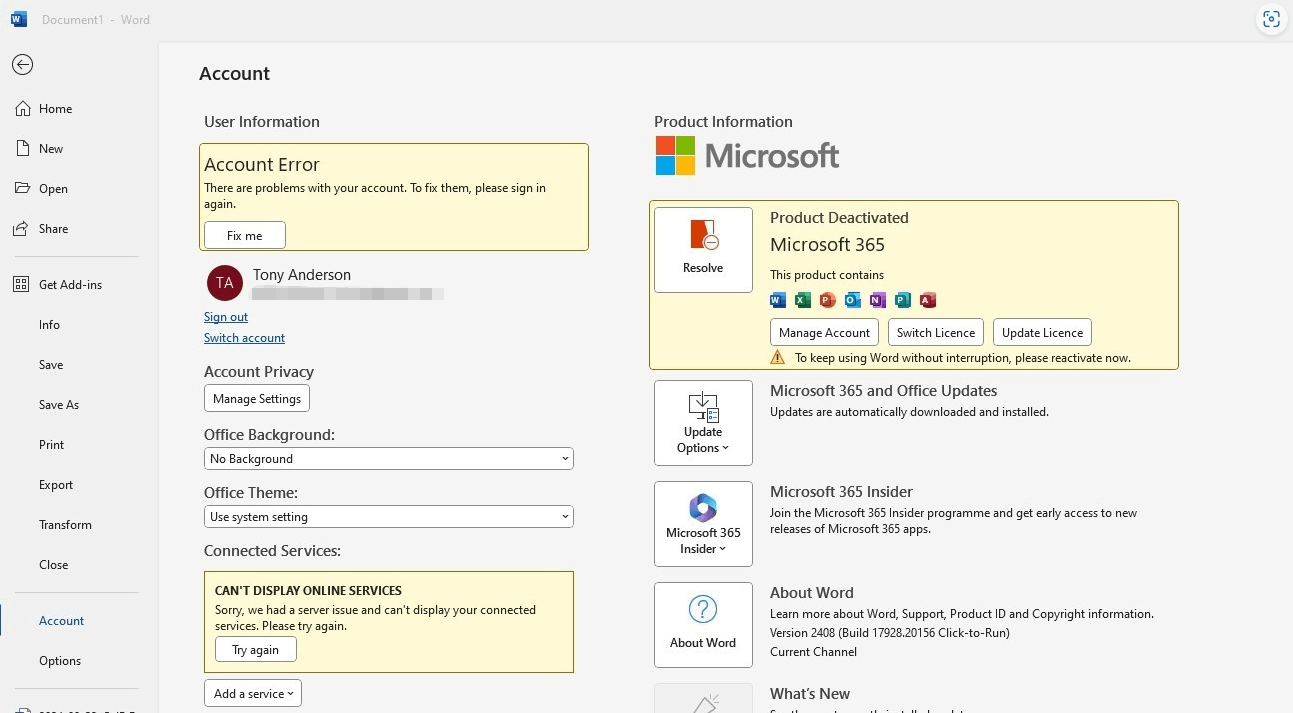Click the Microsoft logo image
The image size is (1293, 713).
point(747,156)
